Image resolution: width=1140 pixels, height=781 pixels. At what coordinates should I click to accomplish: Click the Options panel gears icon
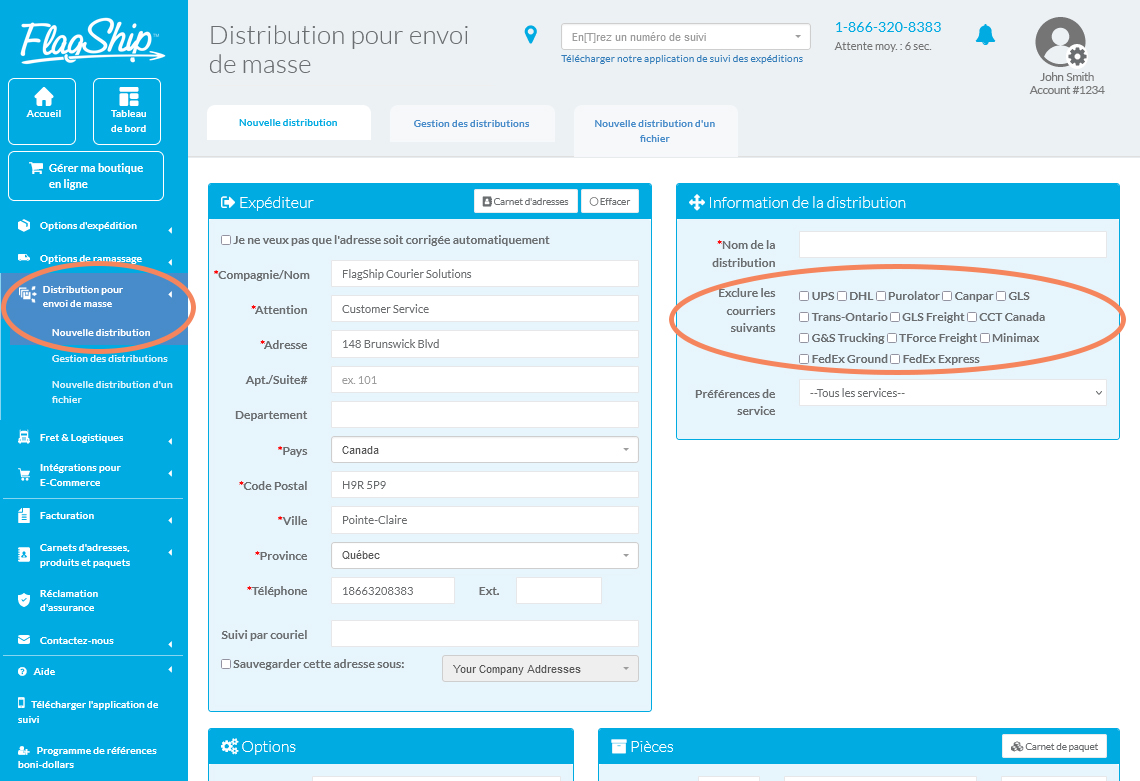(231, 746)
